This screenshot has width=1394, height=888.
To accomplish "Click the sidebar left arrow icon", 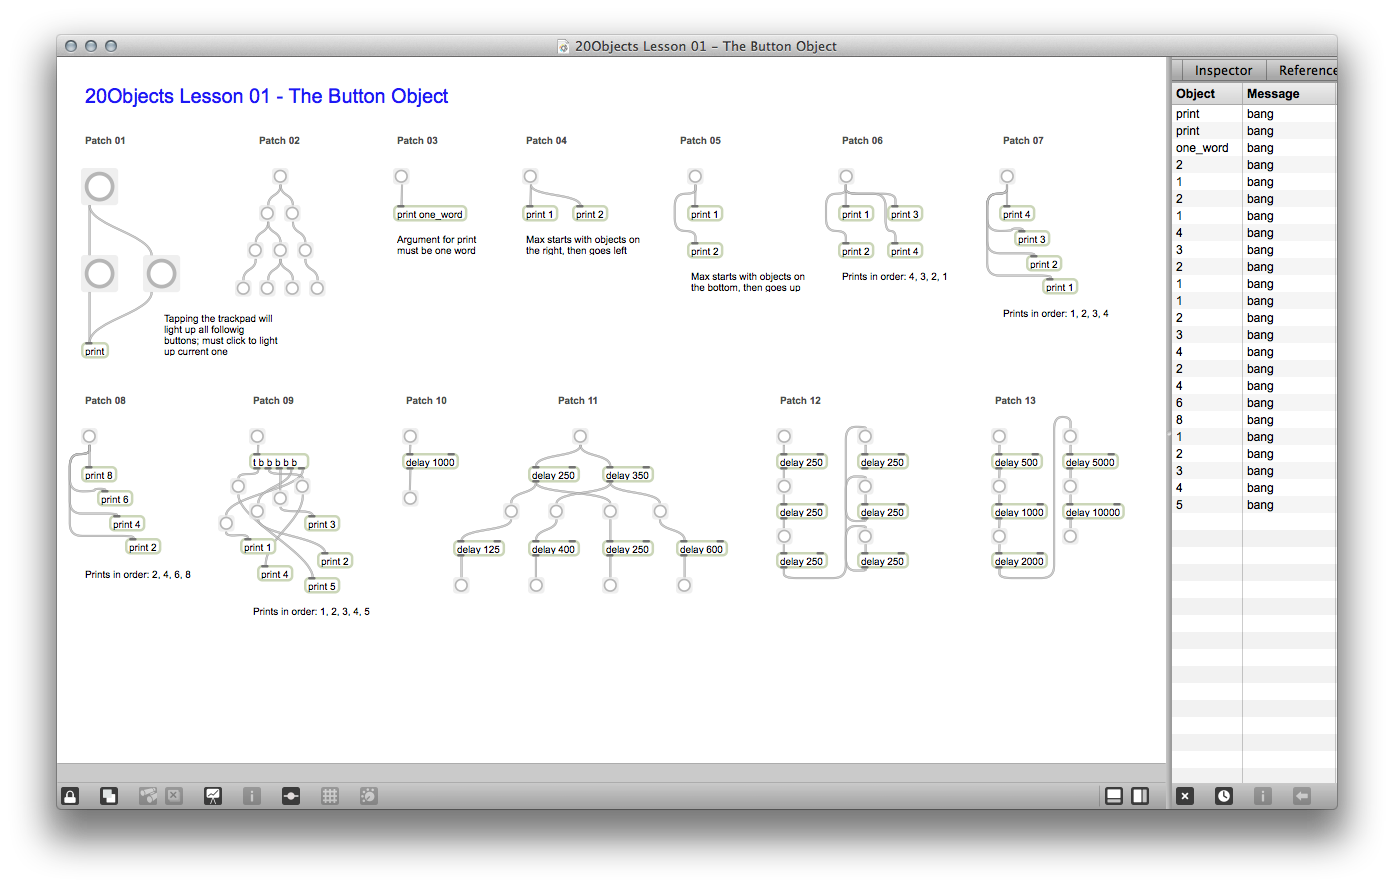I will pos(1302,796).
